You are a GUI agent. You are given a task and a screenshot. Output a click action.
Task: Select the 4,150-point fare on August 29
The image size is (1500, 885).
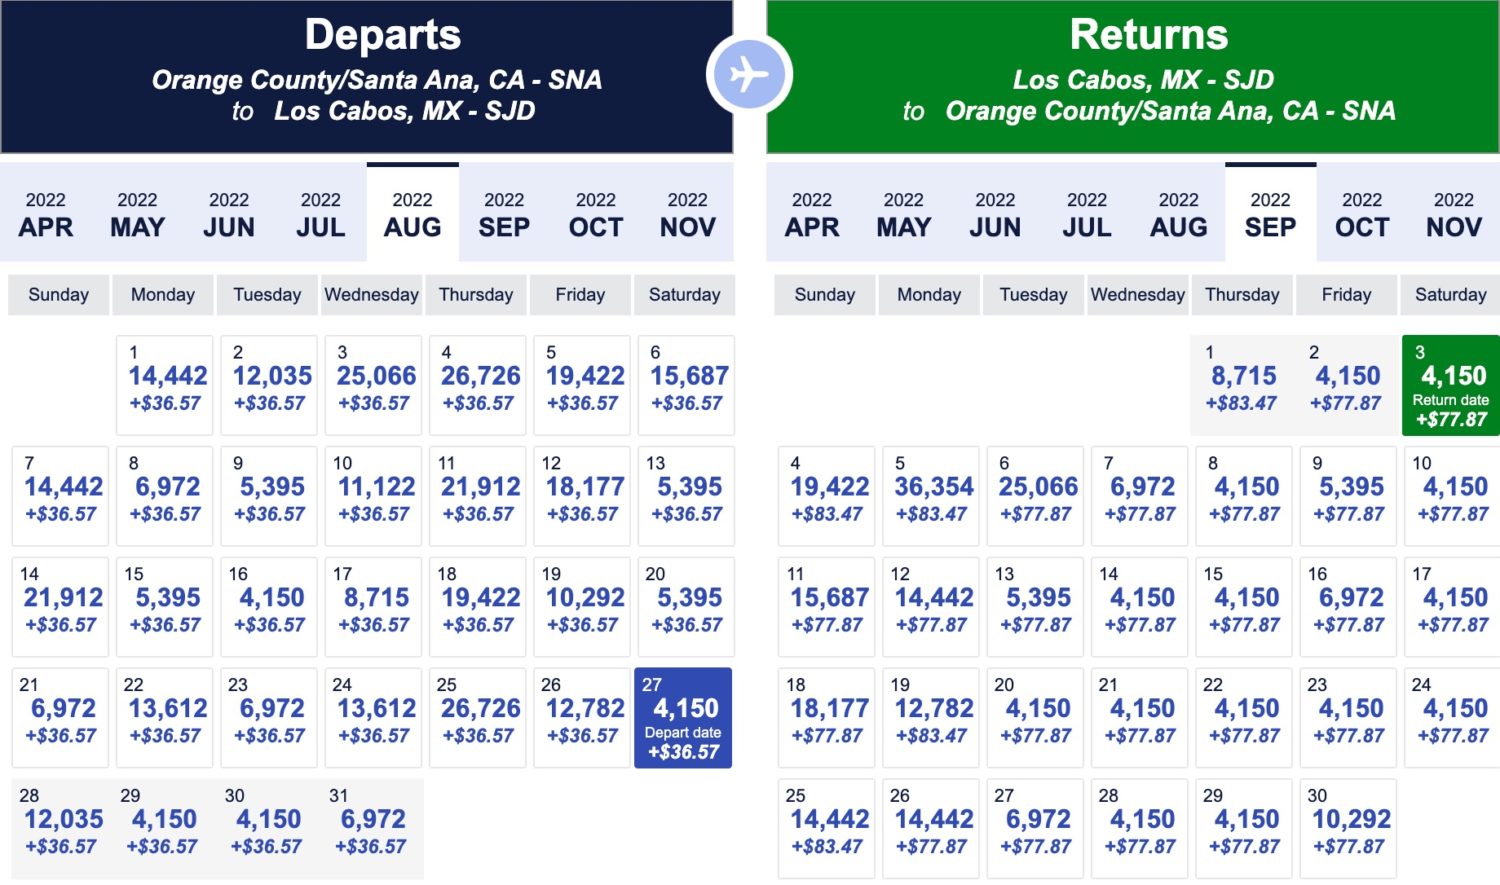[x=163, y=828]
